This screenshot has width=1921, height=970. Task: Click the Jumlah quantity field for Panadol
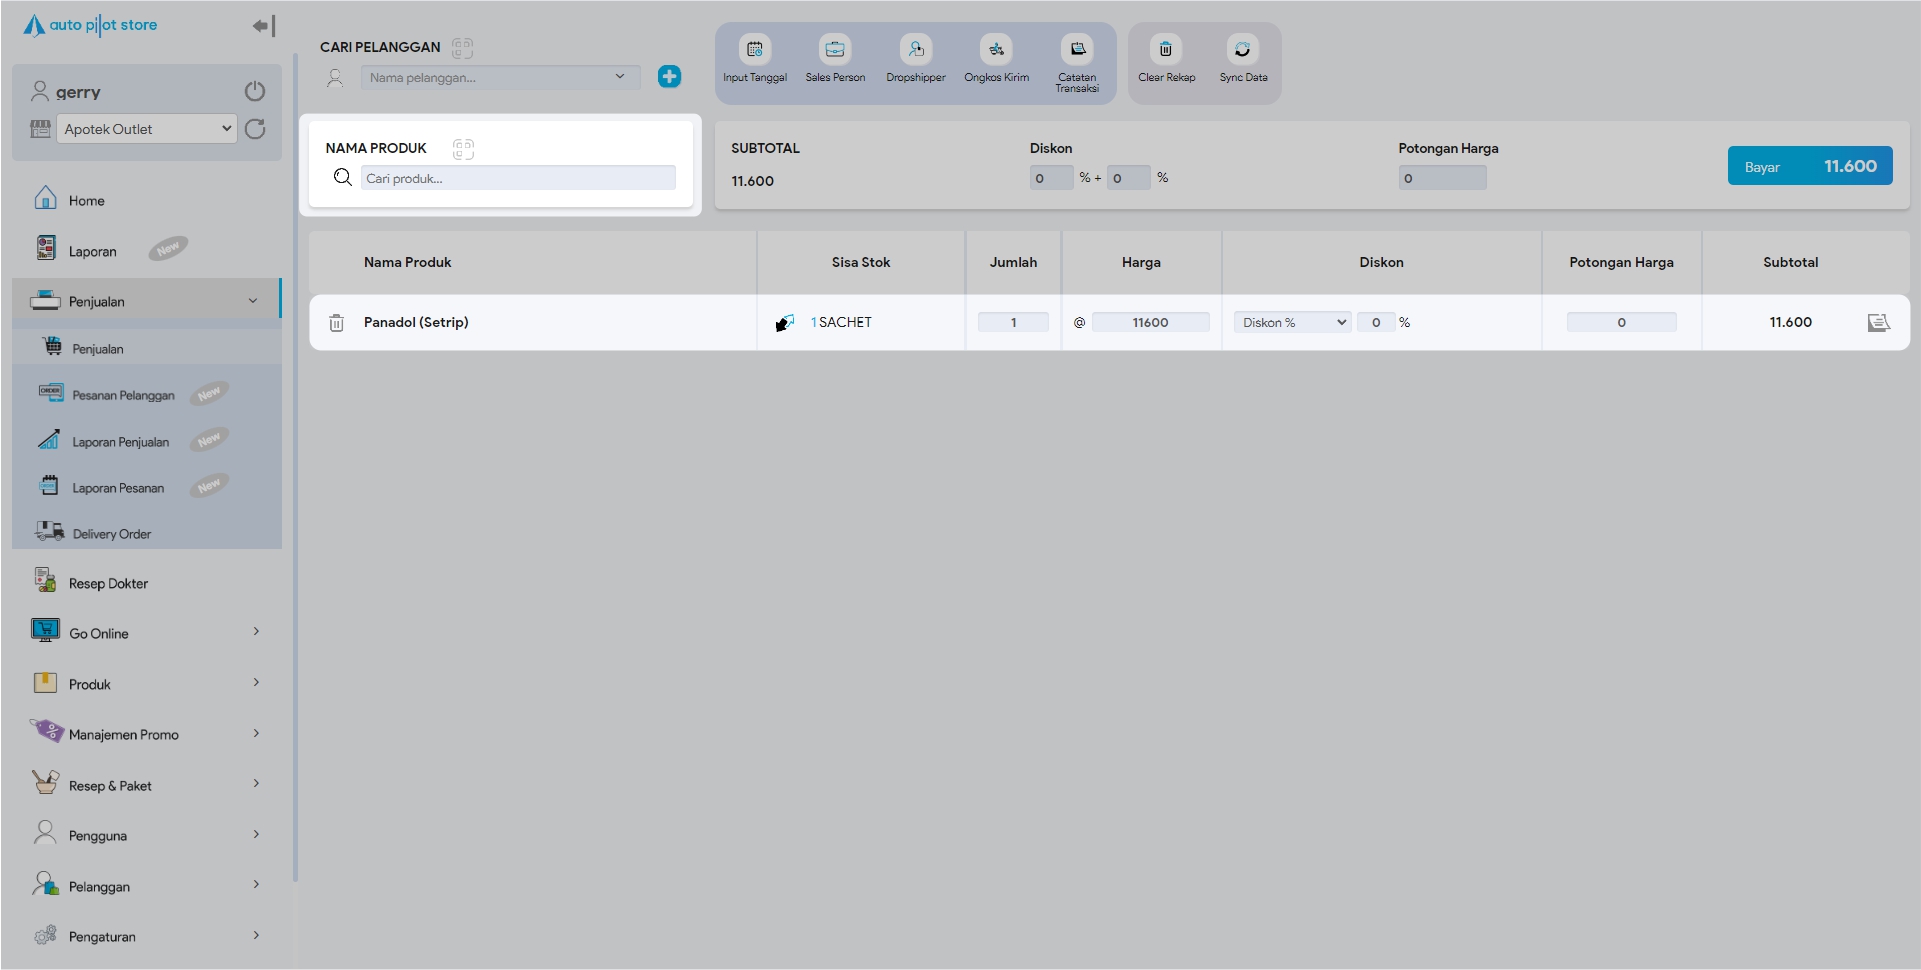(1013, 323)
